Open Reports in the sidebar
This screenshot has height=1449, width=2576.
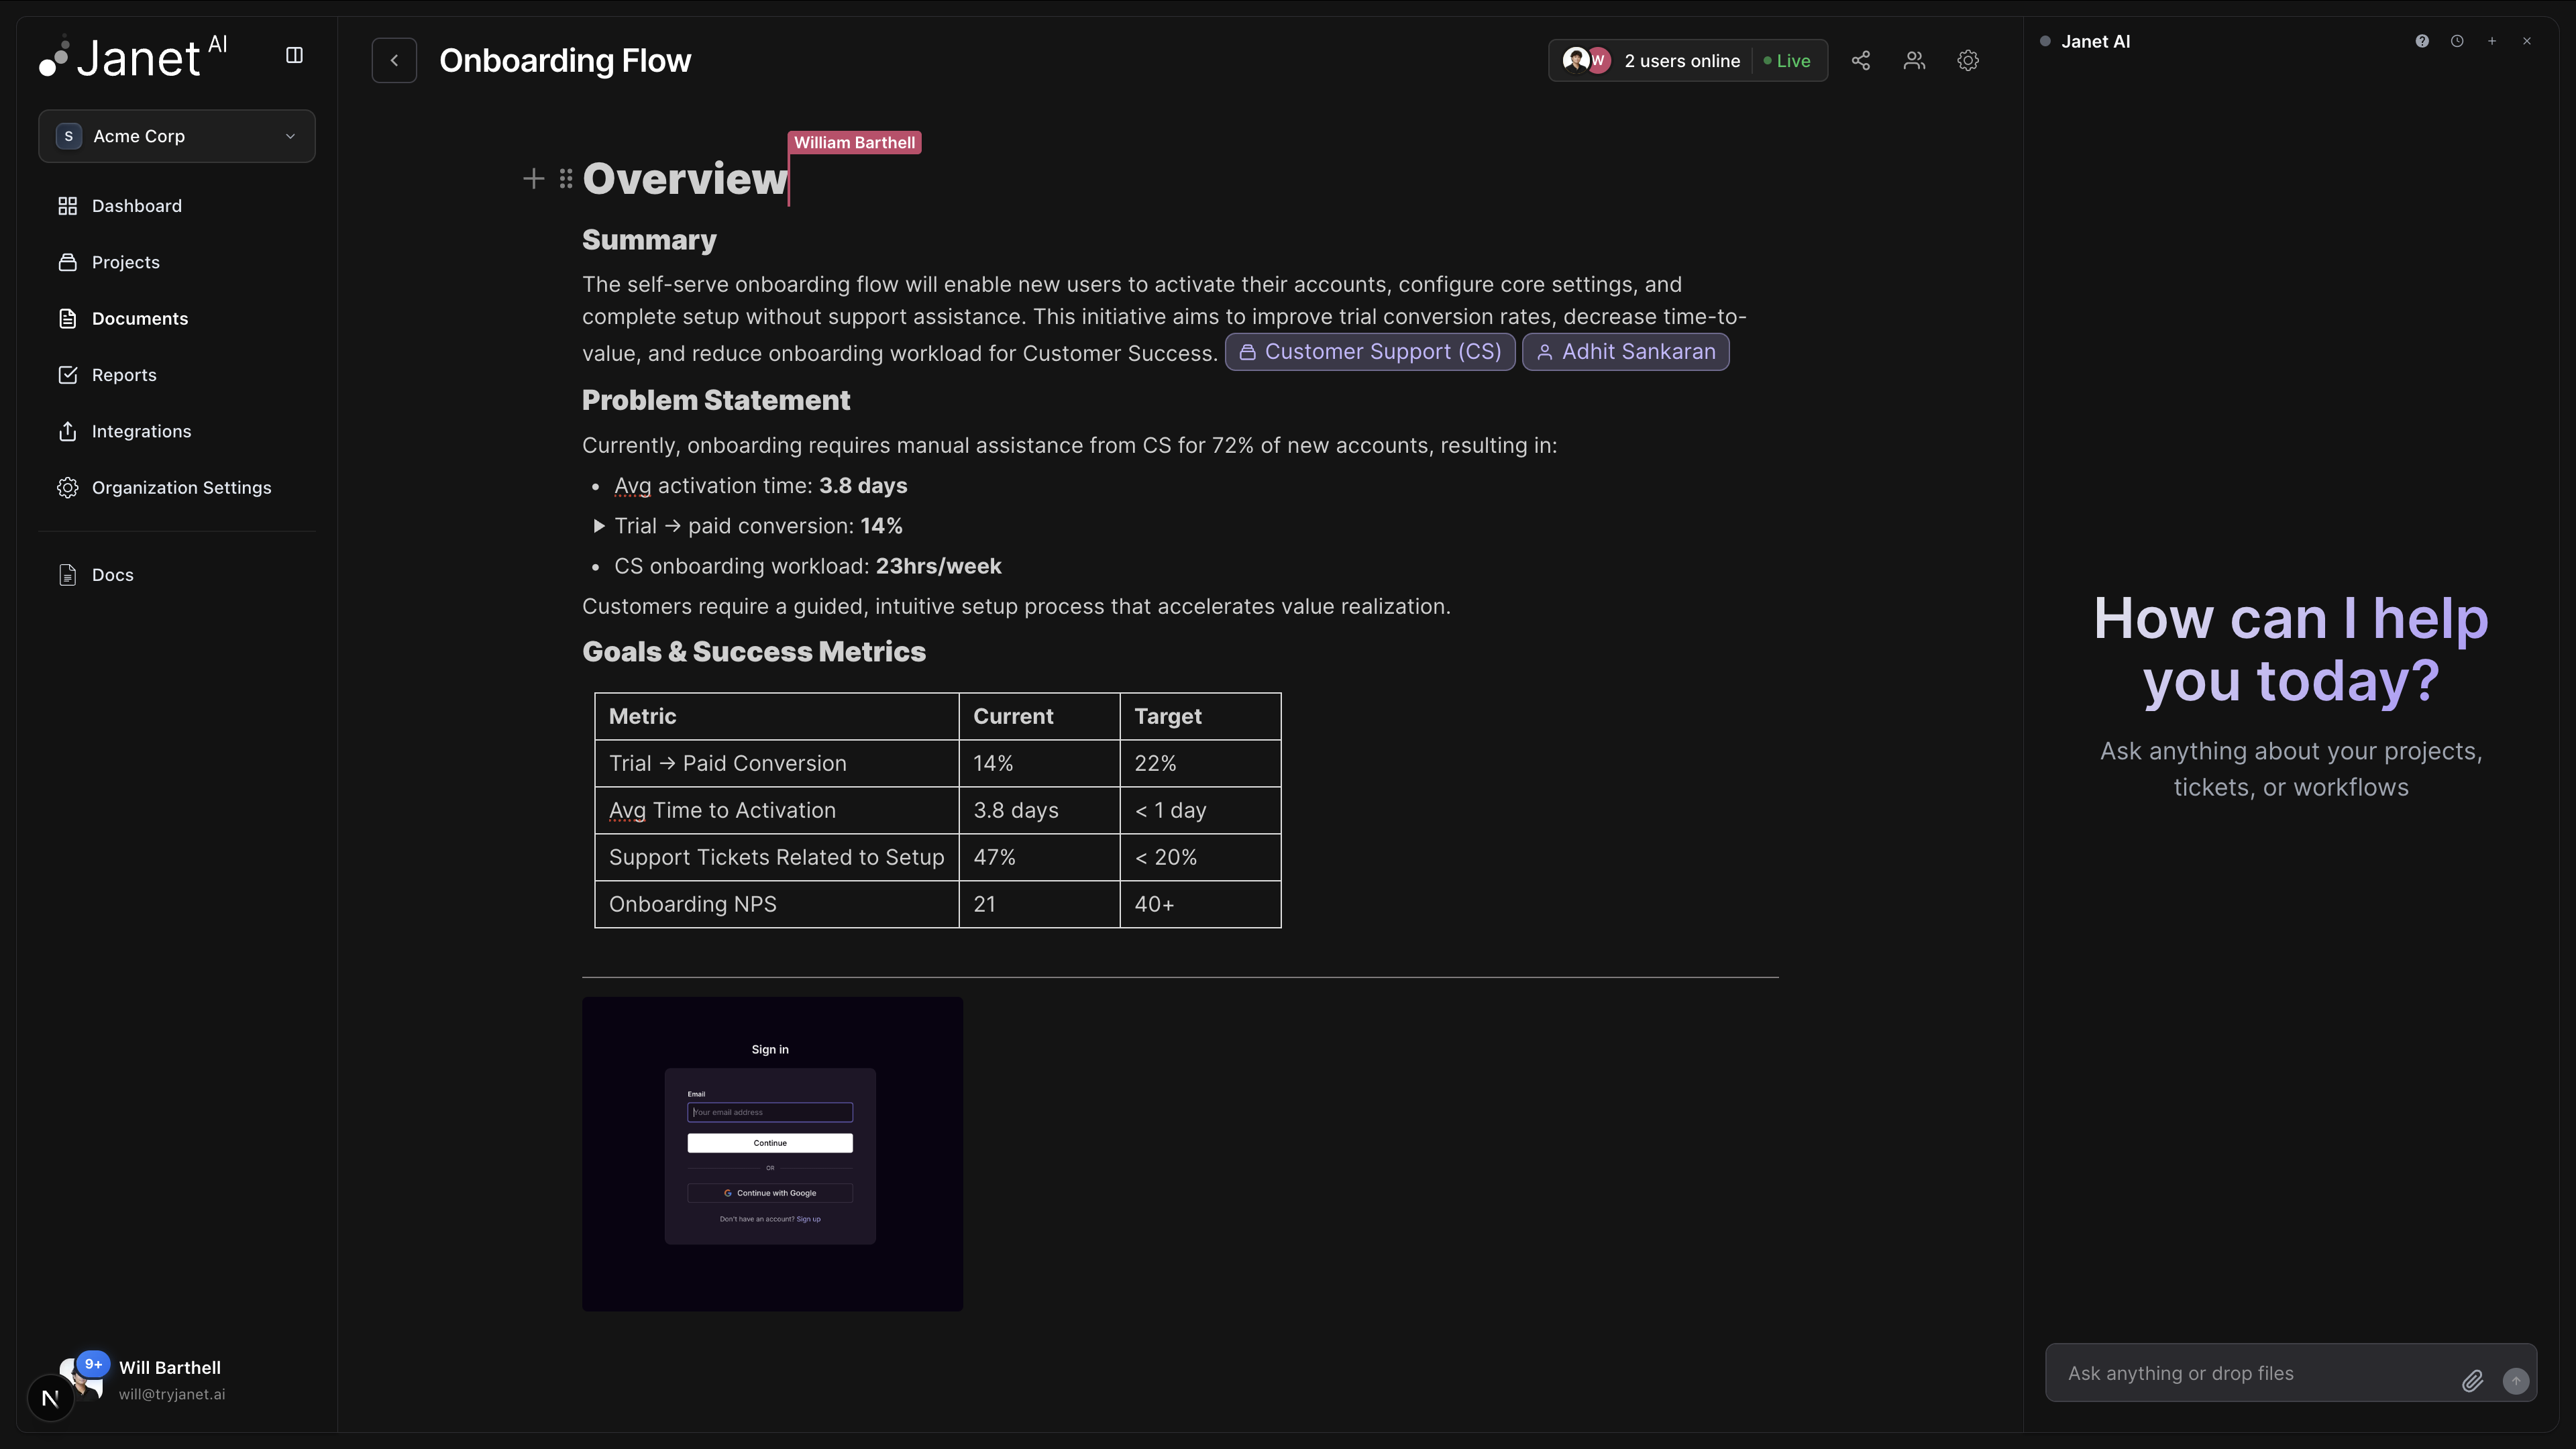tap(124, 375)
